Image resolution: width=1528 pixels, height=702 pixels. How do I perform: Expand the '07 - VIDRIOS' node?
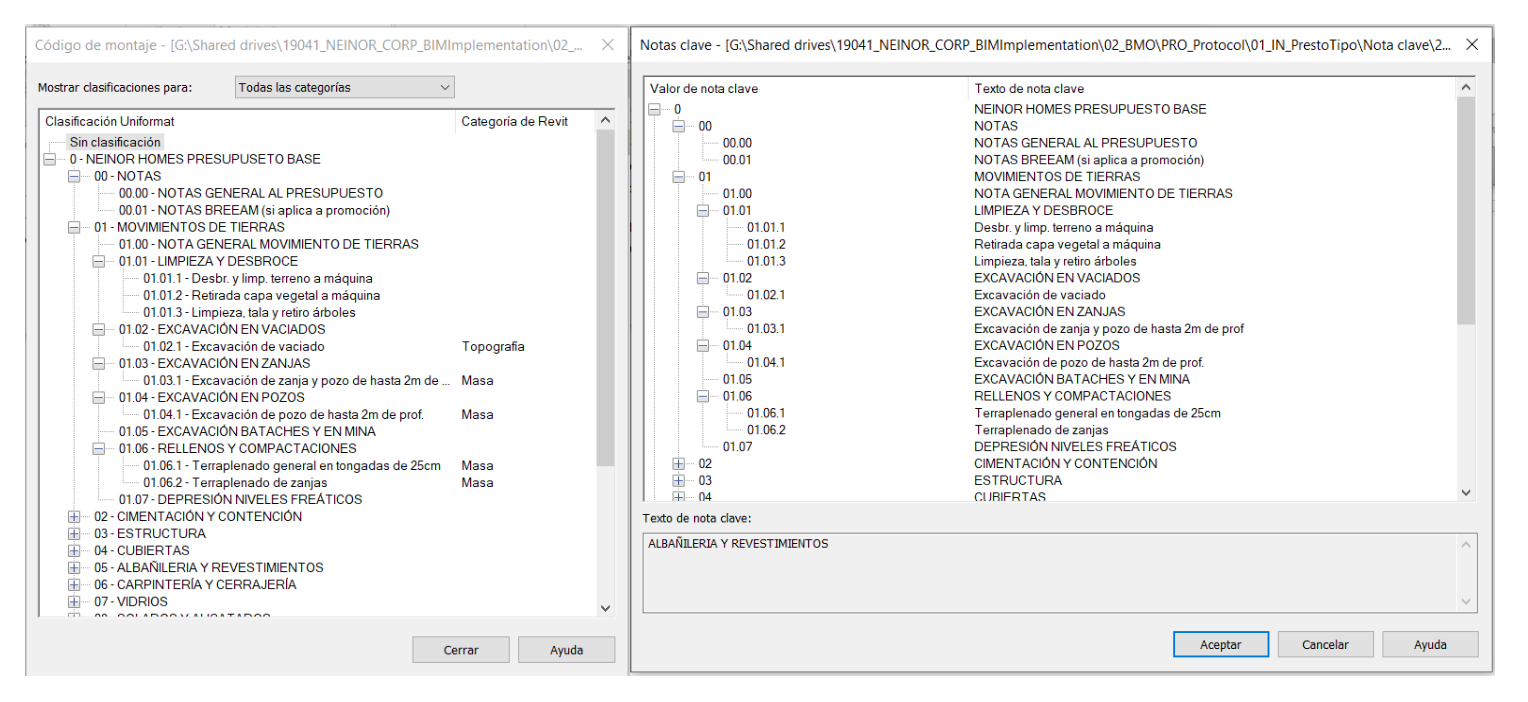coord(74,602)
